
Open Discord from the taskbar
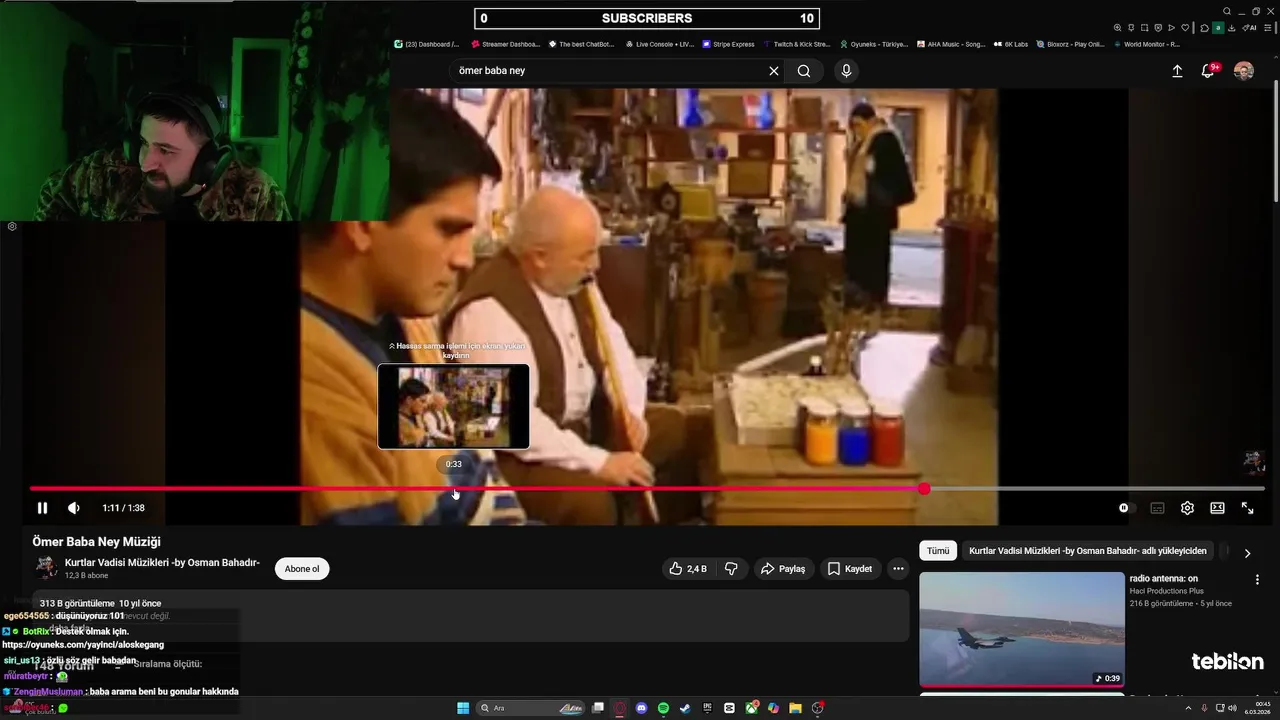coord(642,708)
